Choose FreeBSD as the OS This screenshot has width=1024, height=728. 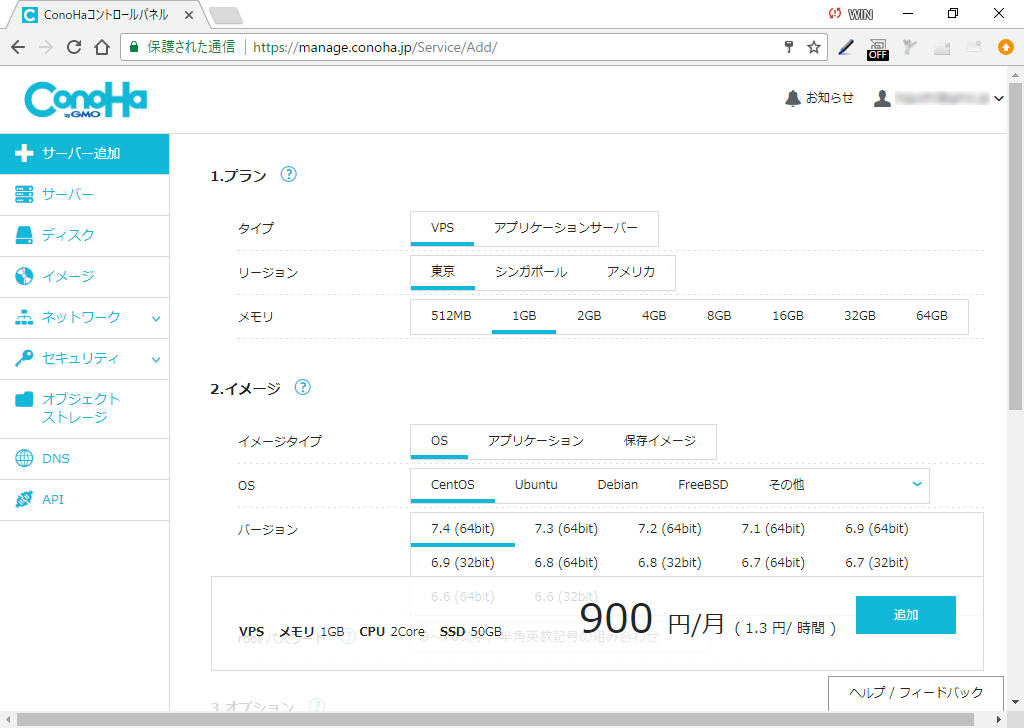(x=703, y=484)
